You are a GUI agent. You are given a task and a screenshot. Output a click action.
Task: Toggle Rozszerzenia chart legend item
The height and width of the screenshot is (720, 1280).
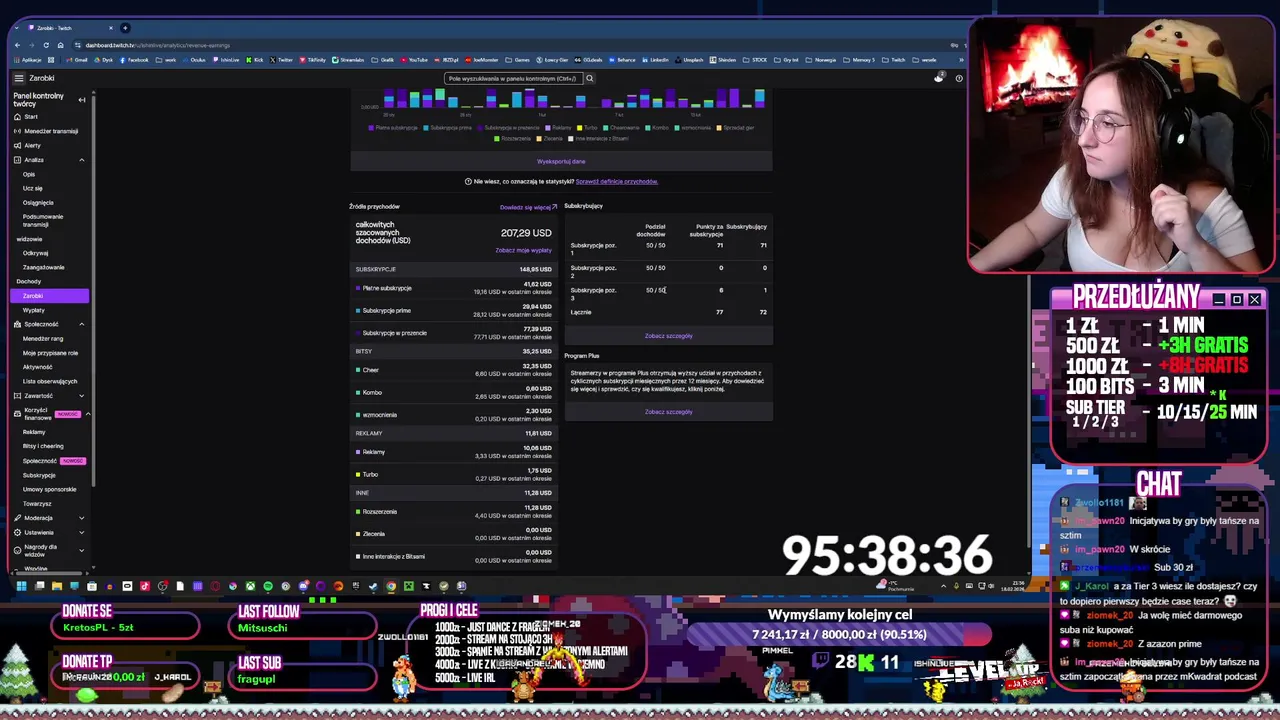[x=513, y=139]
